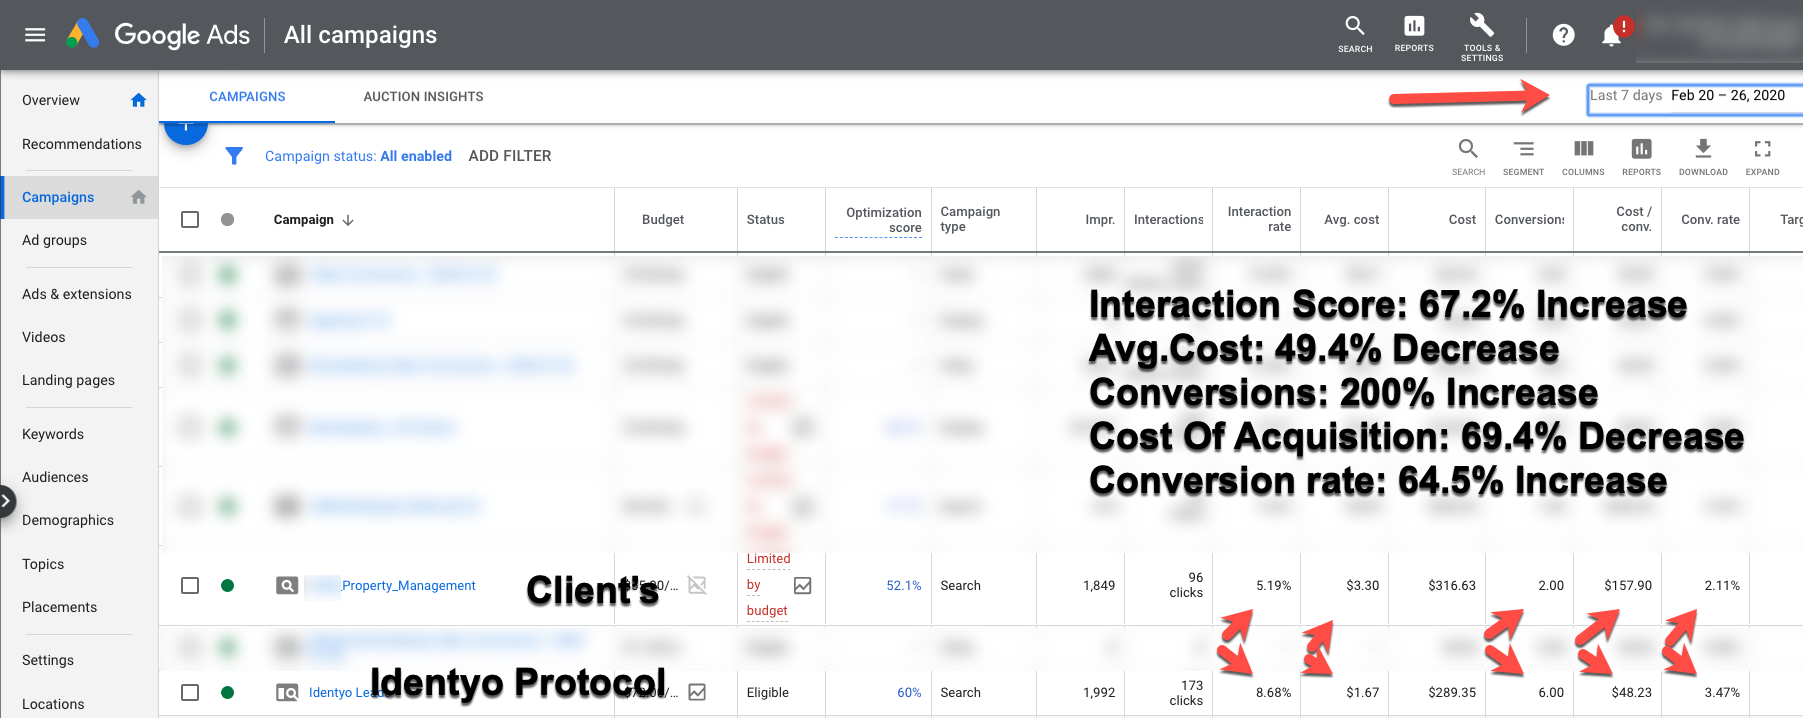Click the home icon beside Campaigns
Viewport: 1803px width, 718px height.
[139, 197]
